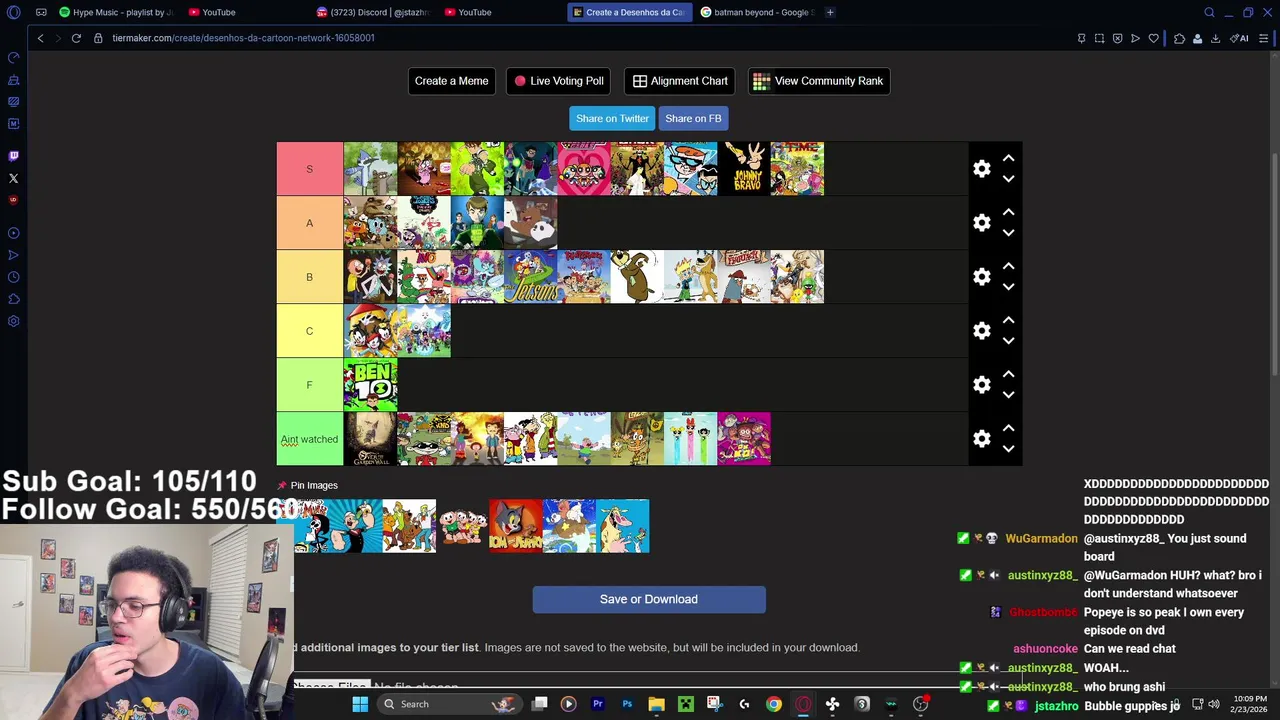Open a new browser tab
Screen dimensions: 1280x720
pyautogui.click(x=830, y=12)
